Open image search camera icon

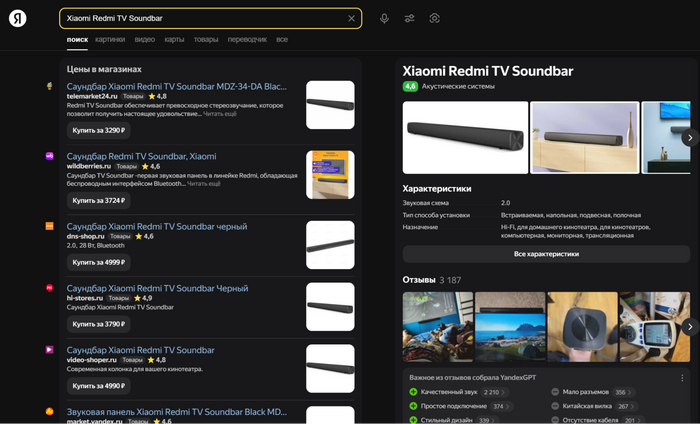click(x=434, y=18)
